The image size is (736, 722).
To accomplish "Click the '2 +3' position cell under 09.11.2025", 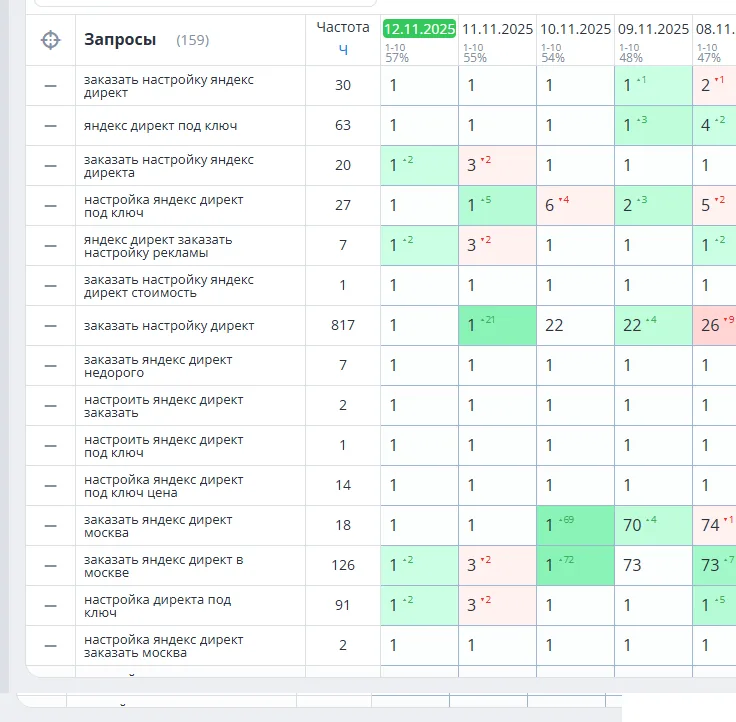I will 653,206.
